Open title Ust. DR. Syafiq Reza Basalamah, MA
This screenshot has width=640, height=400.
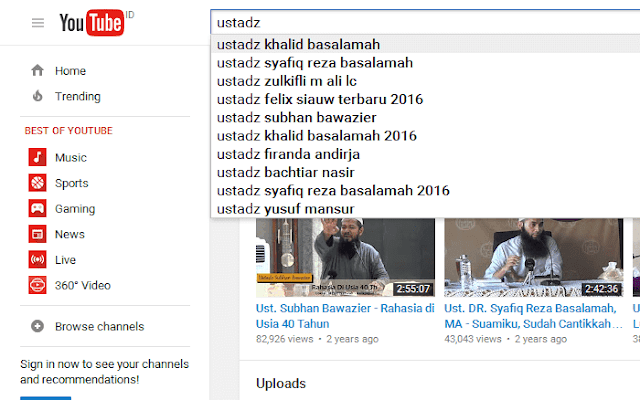point(533,316)
